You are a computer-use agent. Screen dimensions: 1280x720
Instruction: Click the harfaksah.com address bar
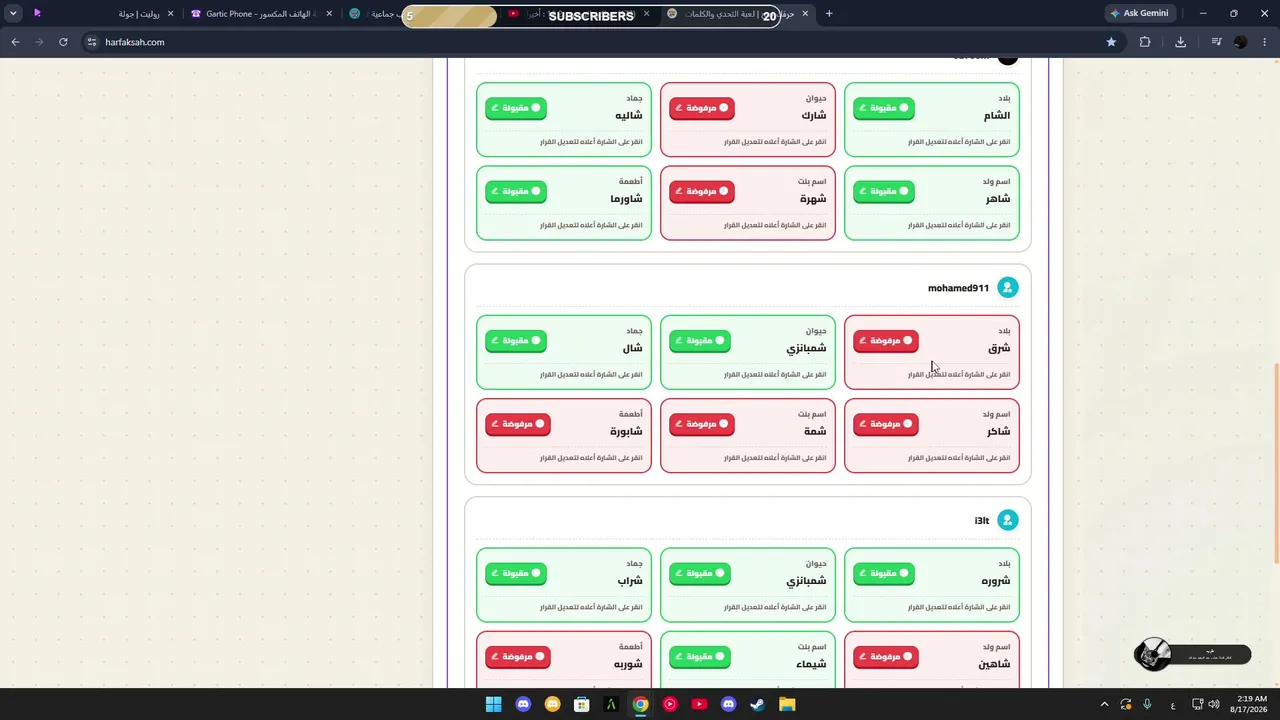pos(600,42)
